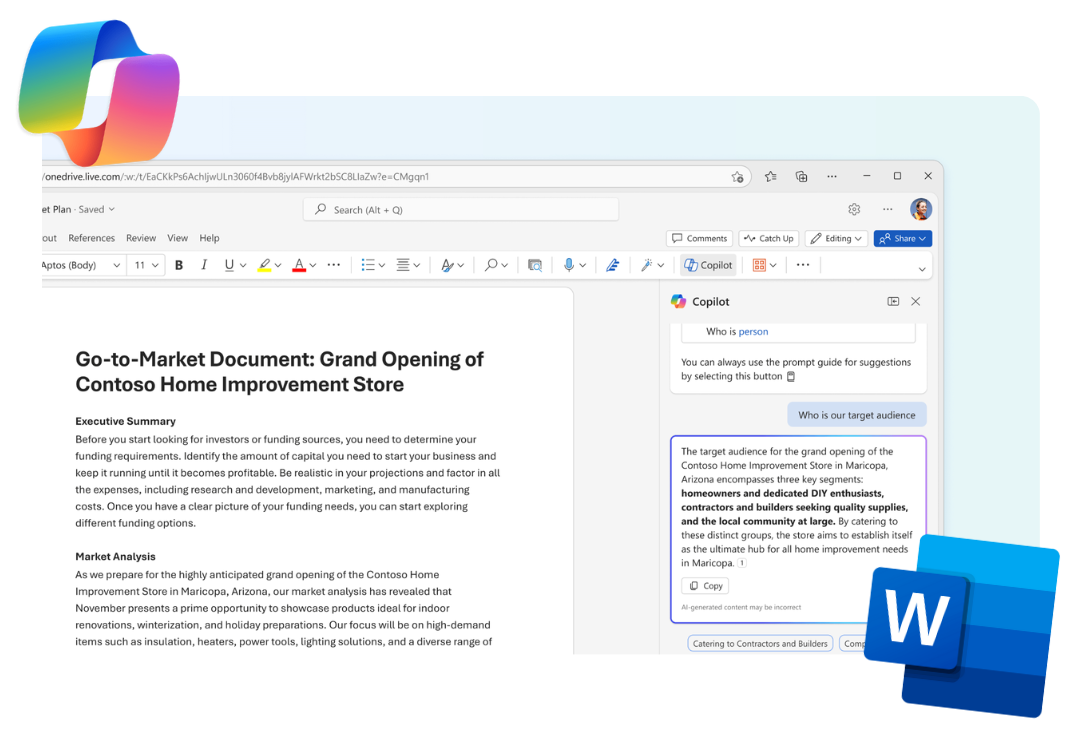
Task: Expand alignment options dropdown
Action: pos(417,265)
